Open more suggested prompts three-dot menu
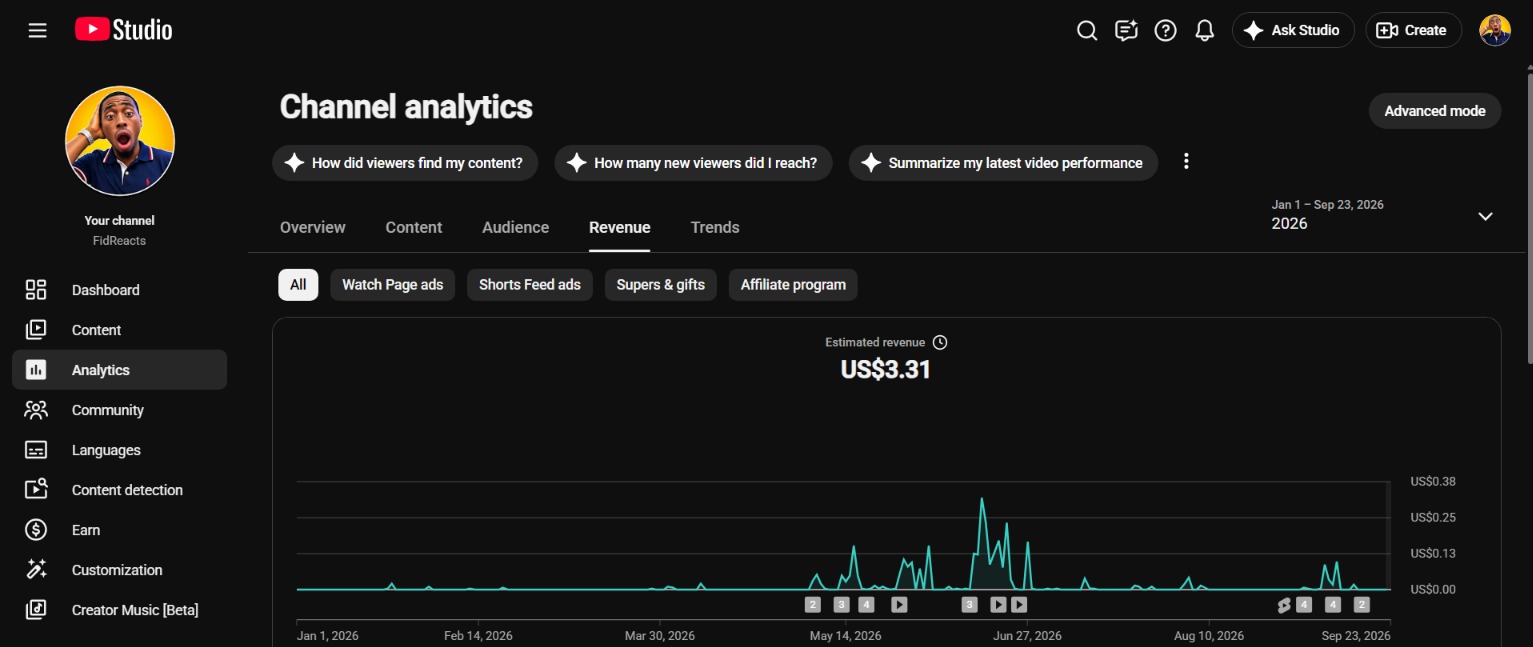The width and height of the screenshot is (1533, 647). pos(1186,161)
